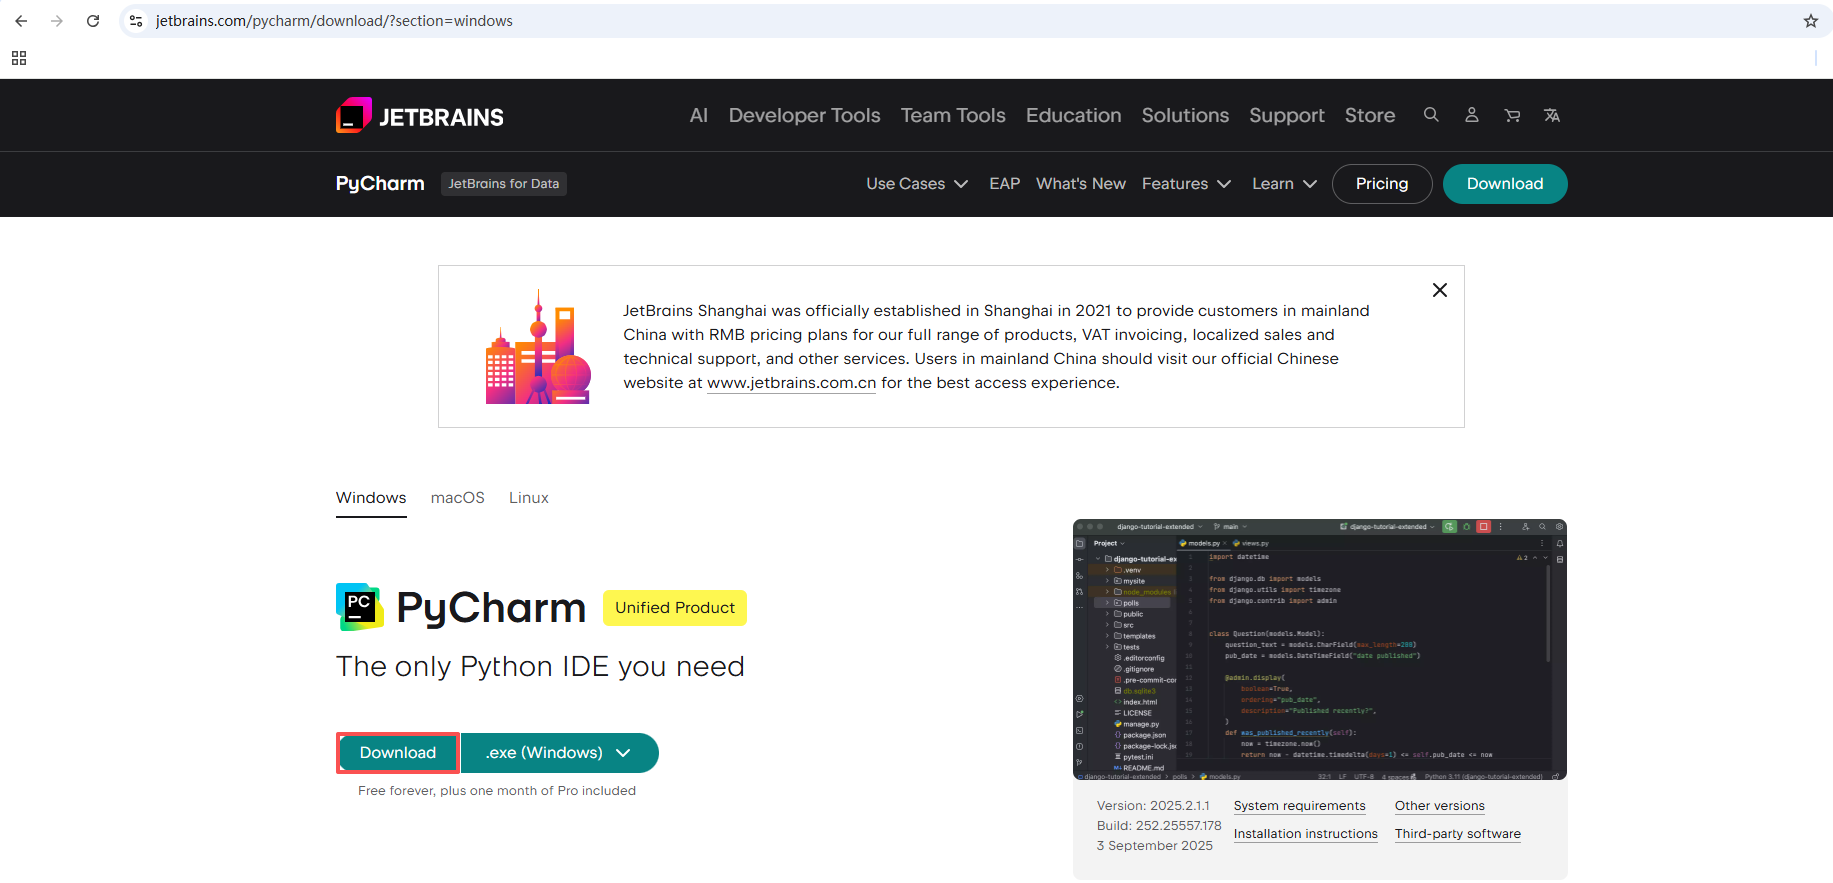This screenshot has width=1833, height=883.
Task: Click 'The only Python IDE you need' tagline
Action: coord(540,667)
